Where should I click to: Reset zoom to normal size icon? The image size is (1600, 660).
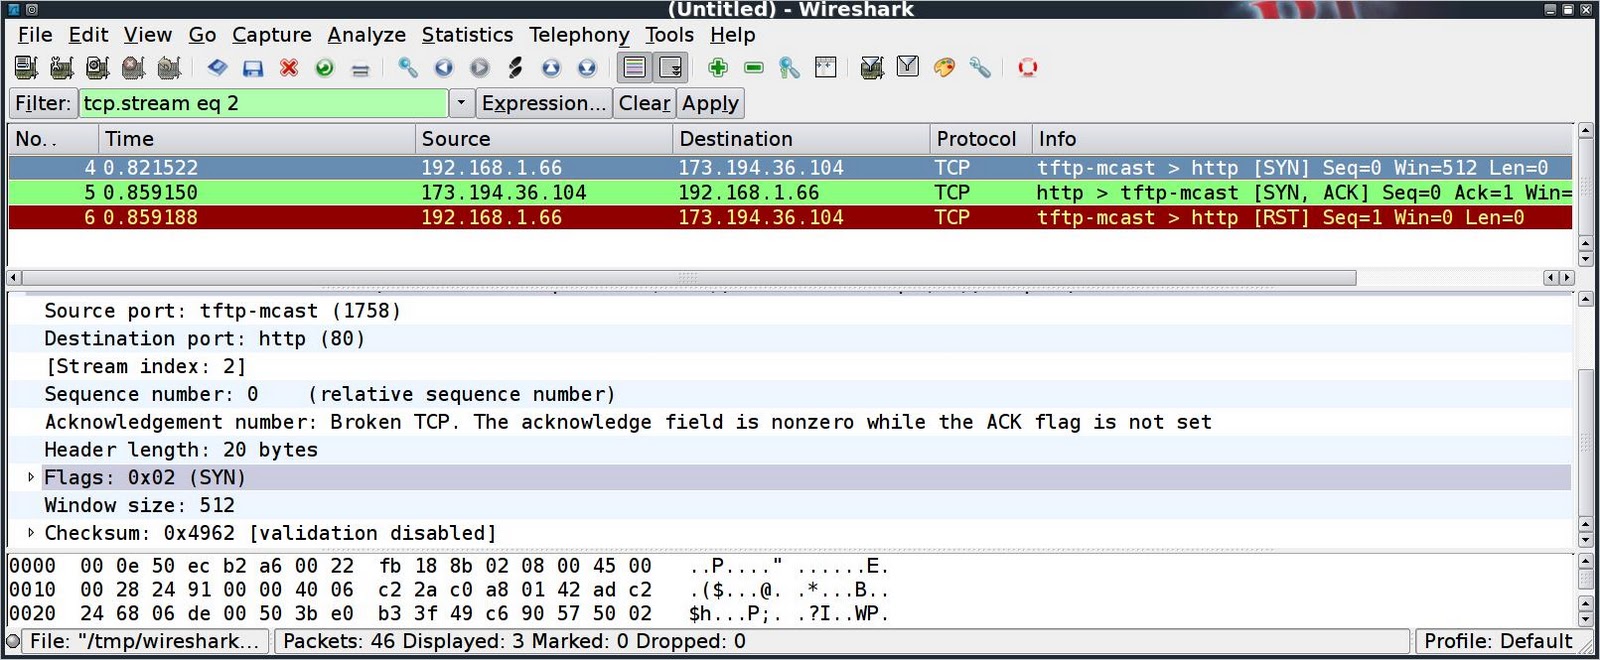coord(790,68)
